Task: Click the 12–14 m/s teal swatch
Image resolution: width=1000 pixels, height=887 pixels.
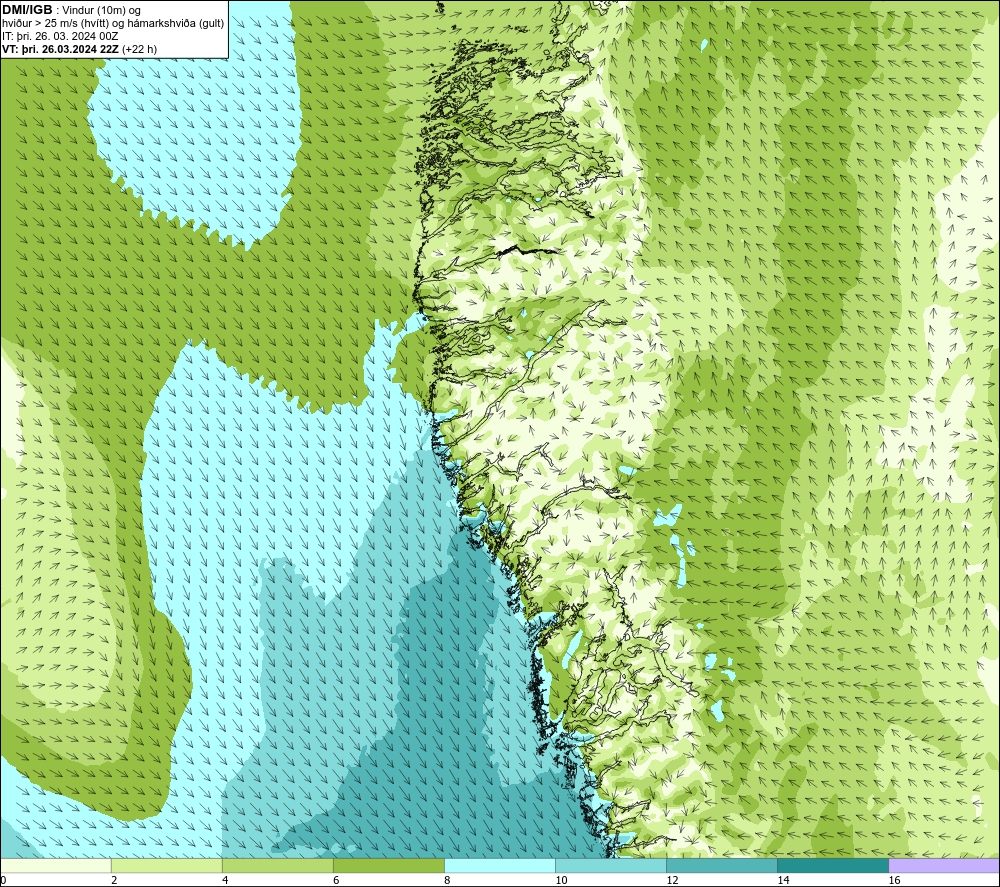Action: 722,865
